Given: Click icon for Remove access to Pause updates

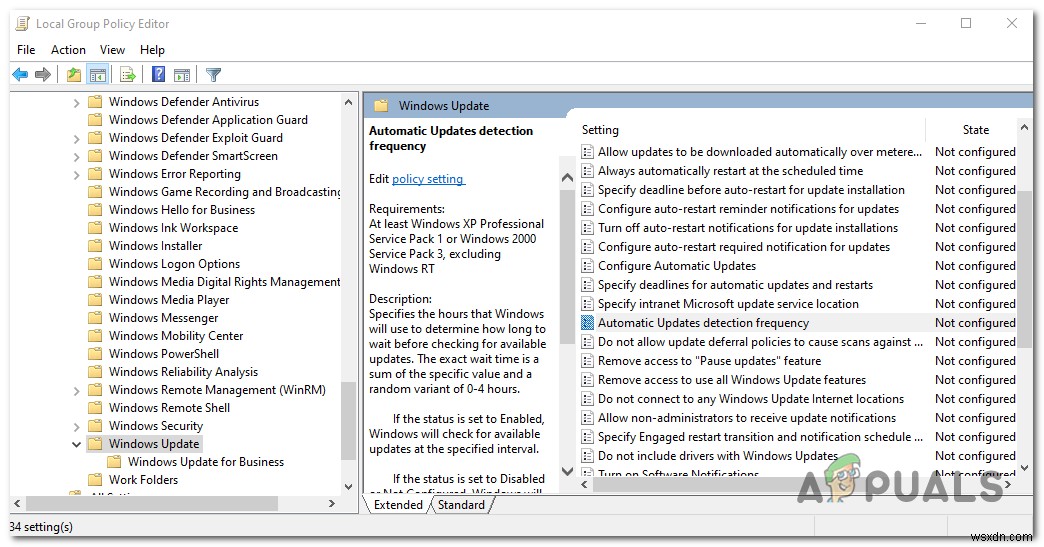Looking at the screenshot, I should click(587, 361).
